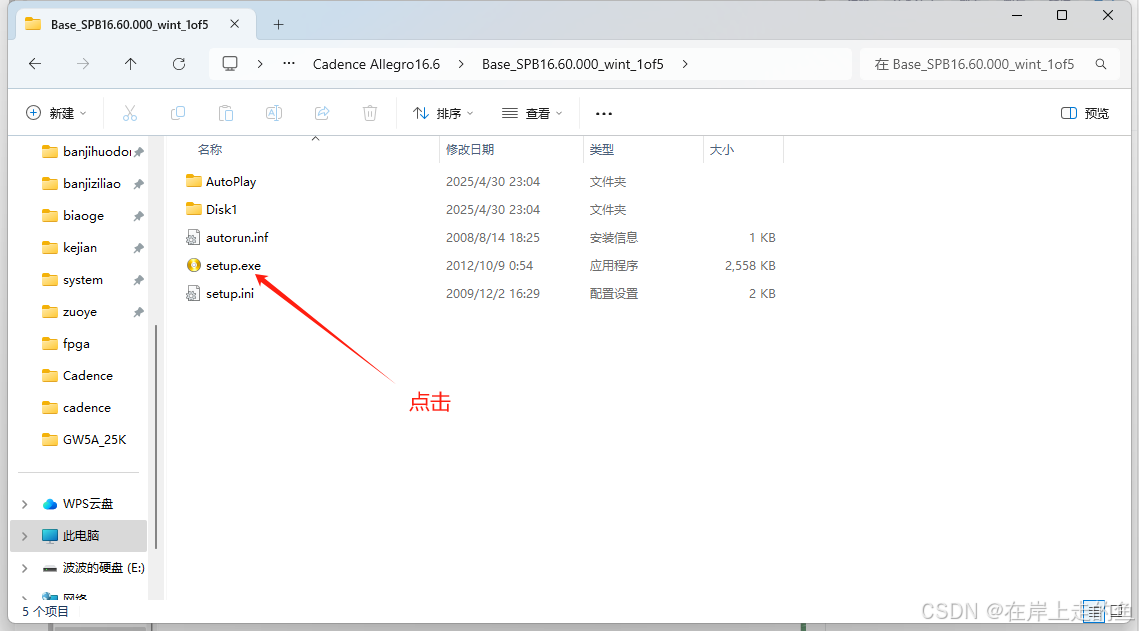
Task: Click the 安装信息 type cell
Action: [614, 237]
